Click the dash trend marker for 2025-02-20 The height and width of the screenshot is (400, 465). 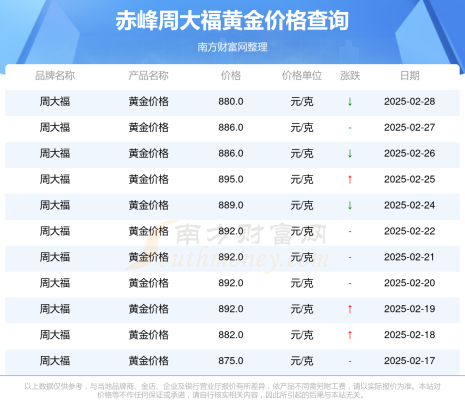pyautogui.click(x=350, y=283)
